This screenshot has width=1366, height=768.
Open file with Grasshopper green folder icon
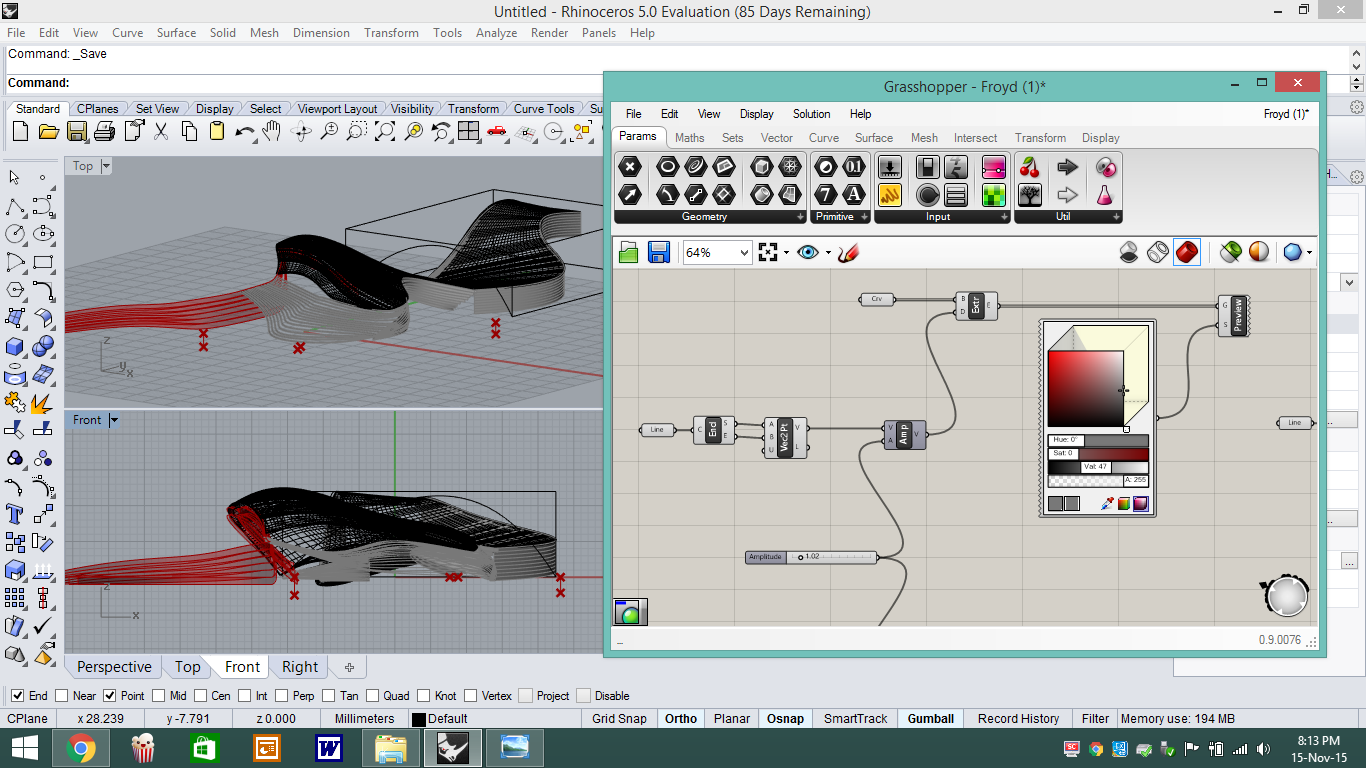tap(629, 252)
